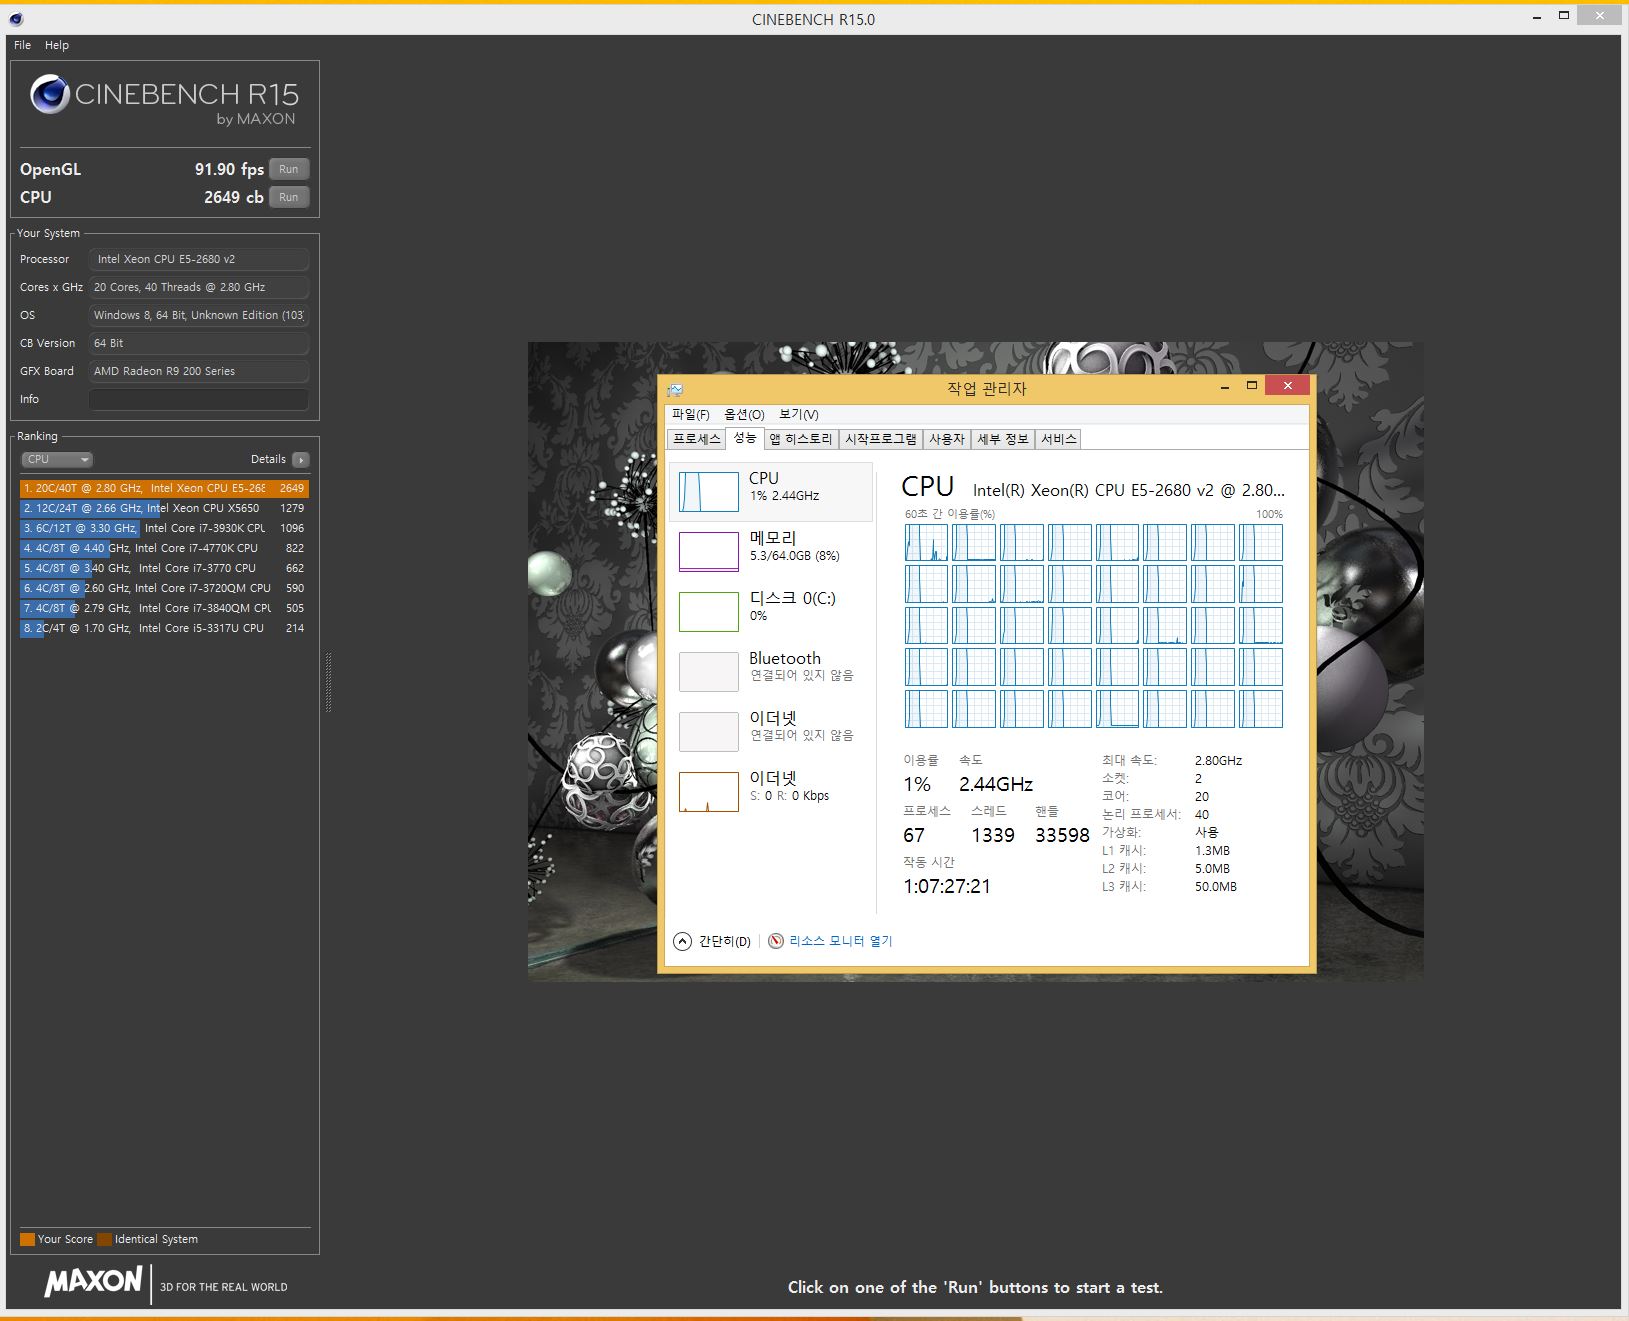Click the Info input field
Image resolution: width=1629 pixels, height=1321 pixels.
pyautogui.click(x=199, y=399)
